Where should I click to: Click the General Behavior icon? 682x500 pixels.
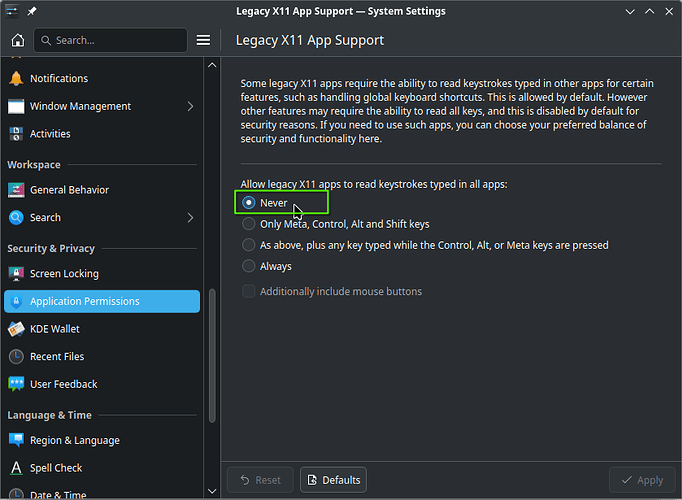(16, 190)
